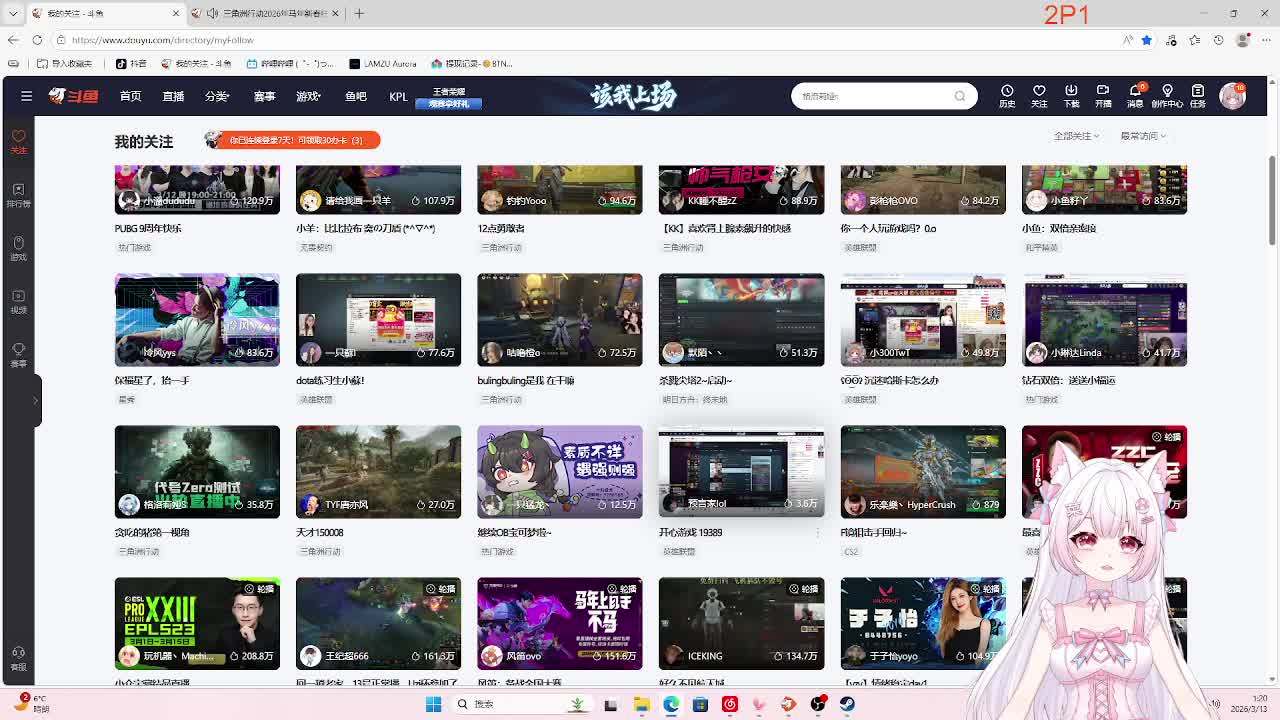Open 消息 messages bell icon

pyautogui.click(x=1134, y=95)
